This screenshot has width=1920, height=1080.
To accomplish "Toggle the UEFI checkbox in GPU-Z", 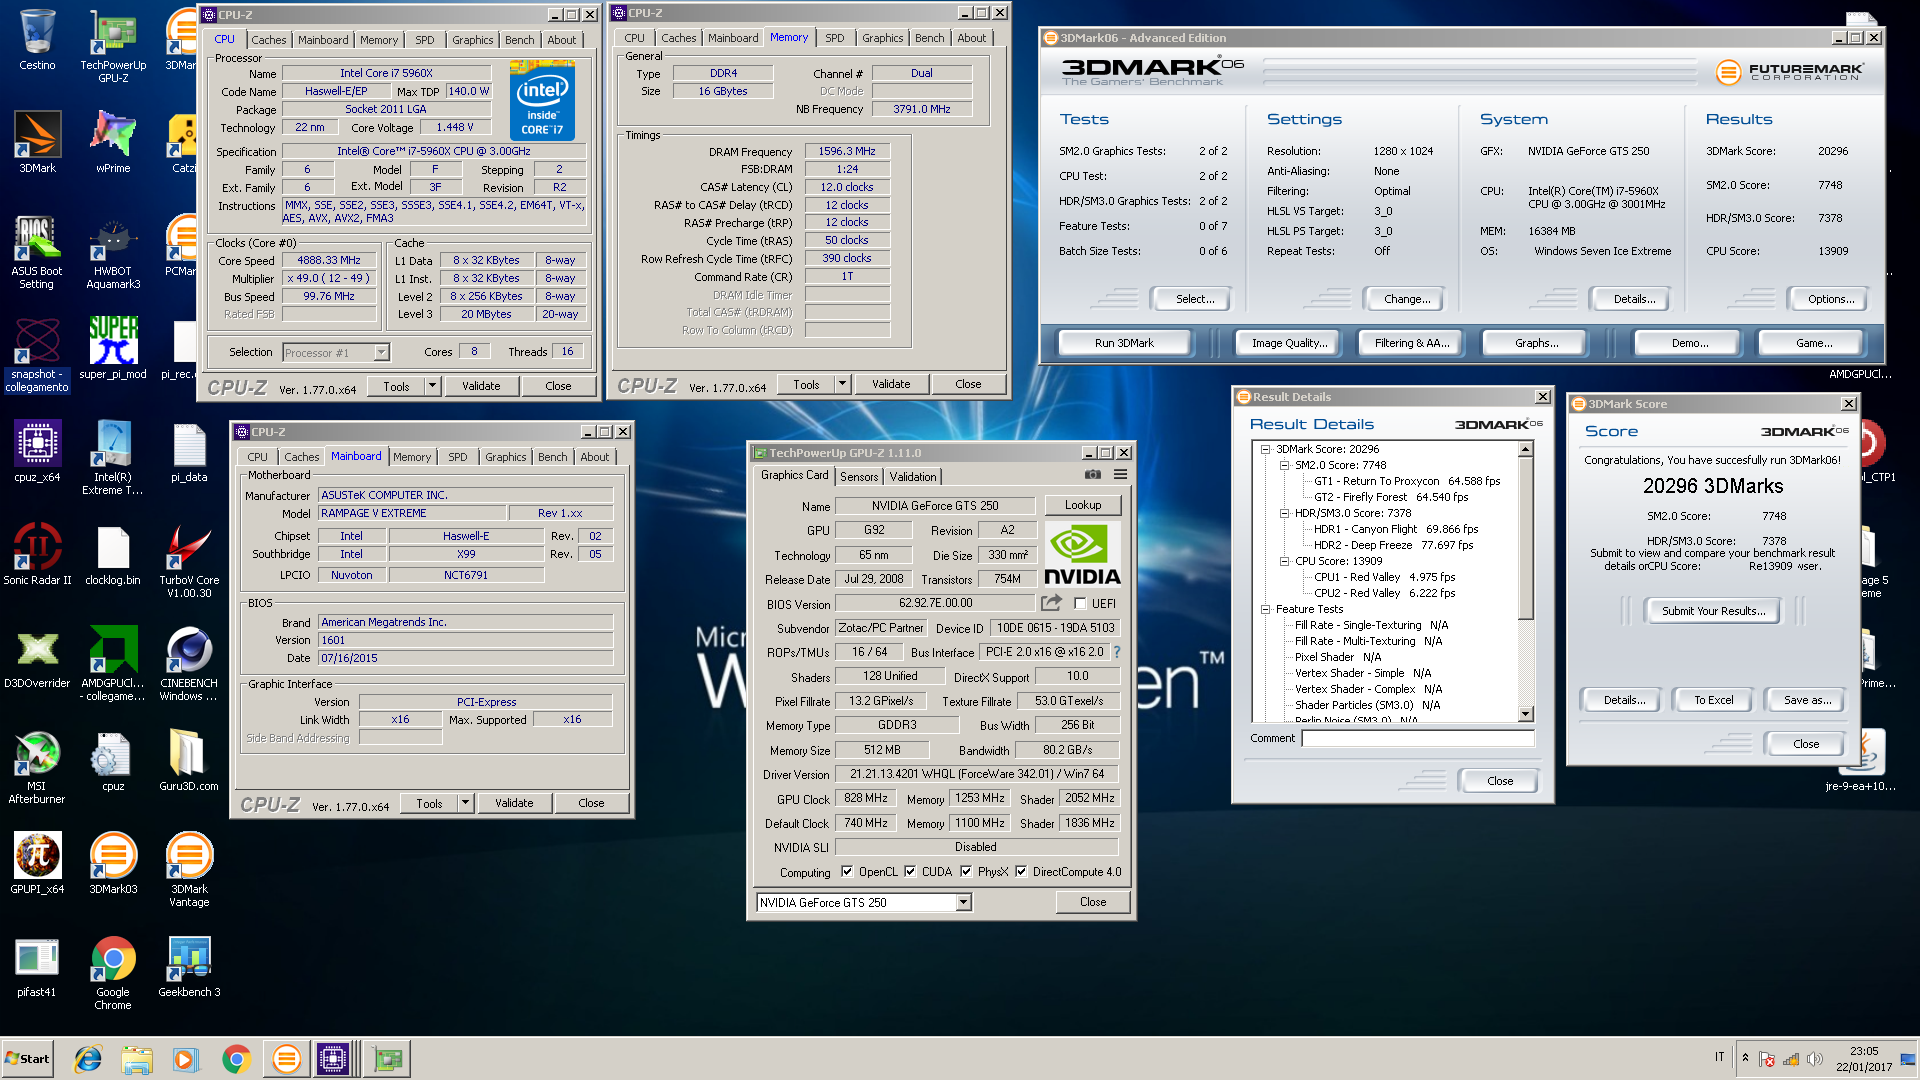I will click(x=1080, y=603).
